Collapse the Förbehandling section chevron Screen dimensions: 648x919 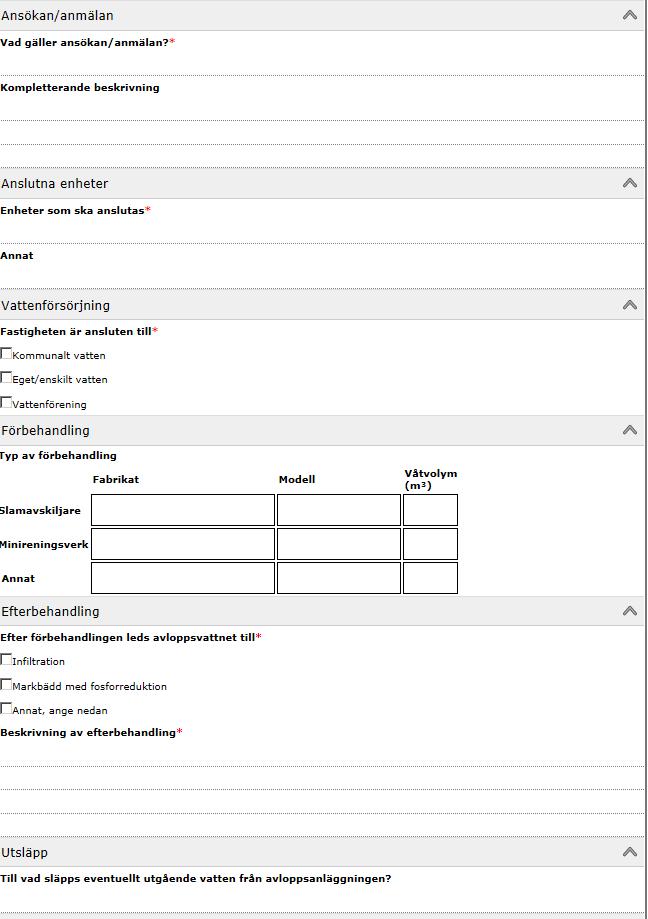click(630, 430)
